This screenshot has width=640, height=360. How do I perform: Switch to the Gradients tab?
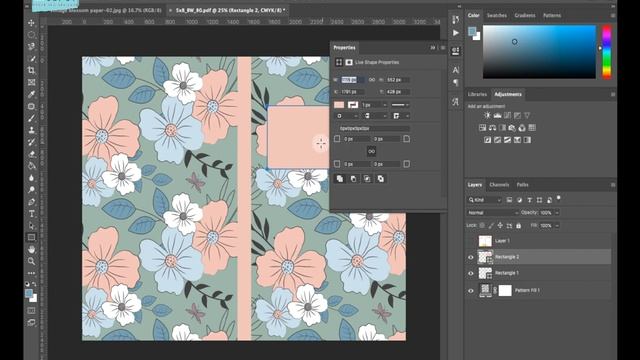coord(525,16)
